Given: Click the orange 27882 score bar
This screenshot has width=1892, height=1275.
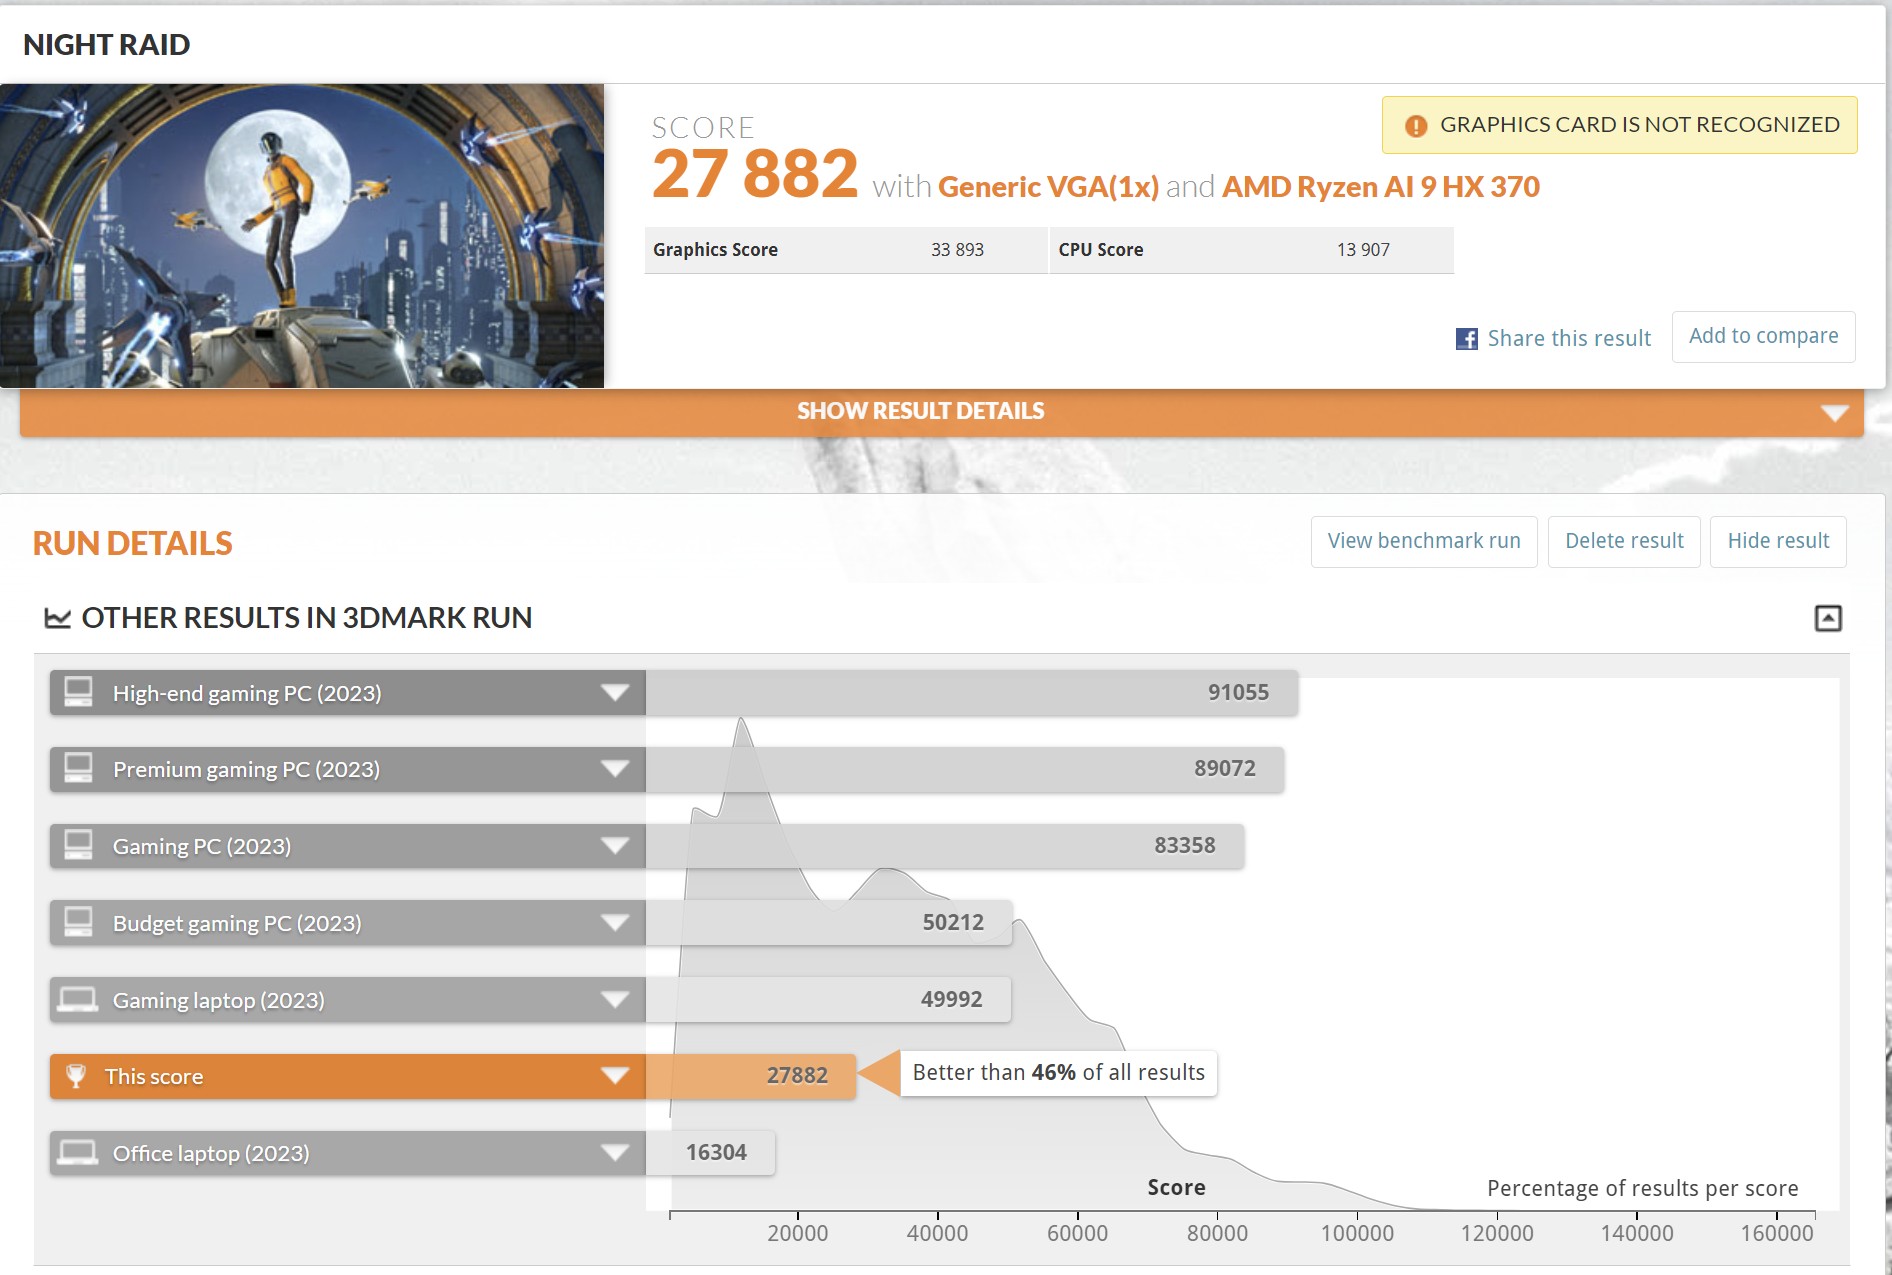Looking at the screenshot, I should (750, 1076).
